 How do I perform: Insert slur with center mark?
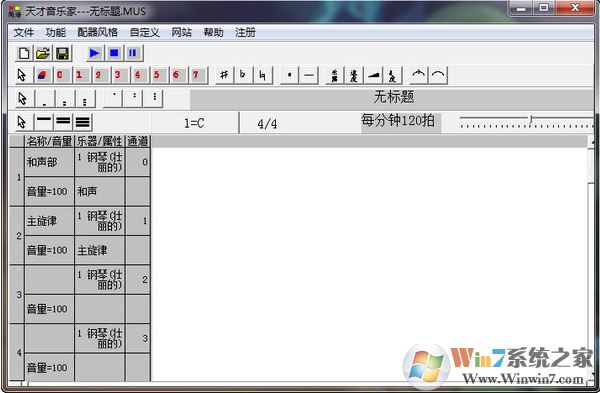click(x=419, y=75)
